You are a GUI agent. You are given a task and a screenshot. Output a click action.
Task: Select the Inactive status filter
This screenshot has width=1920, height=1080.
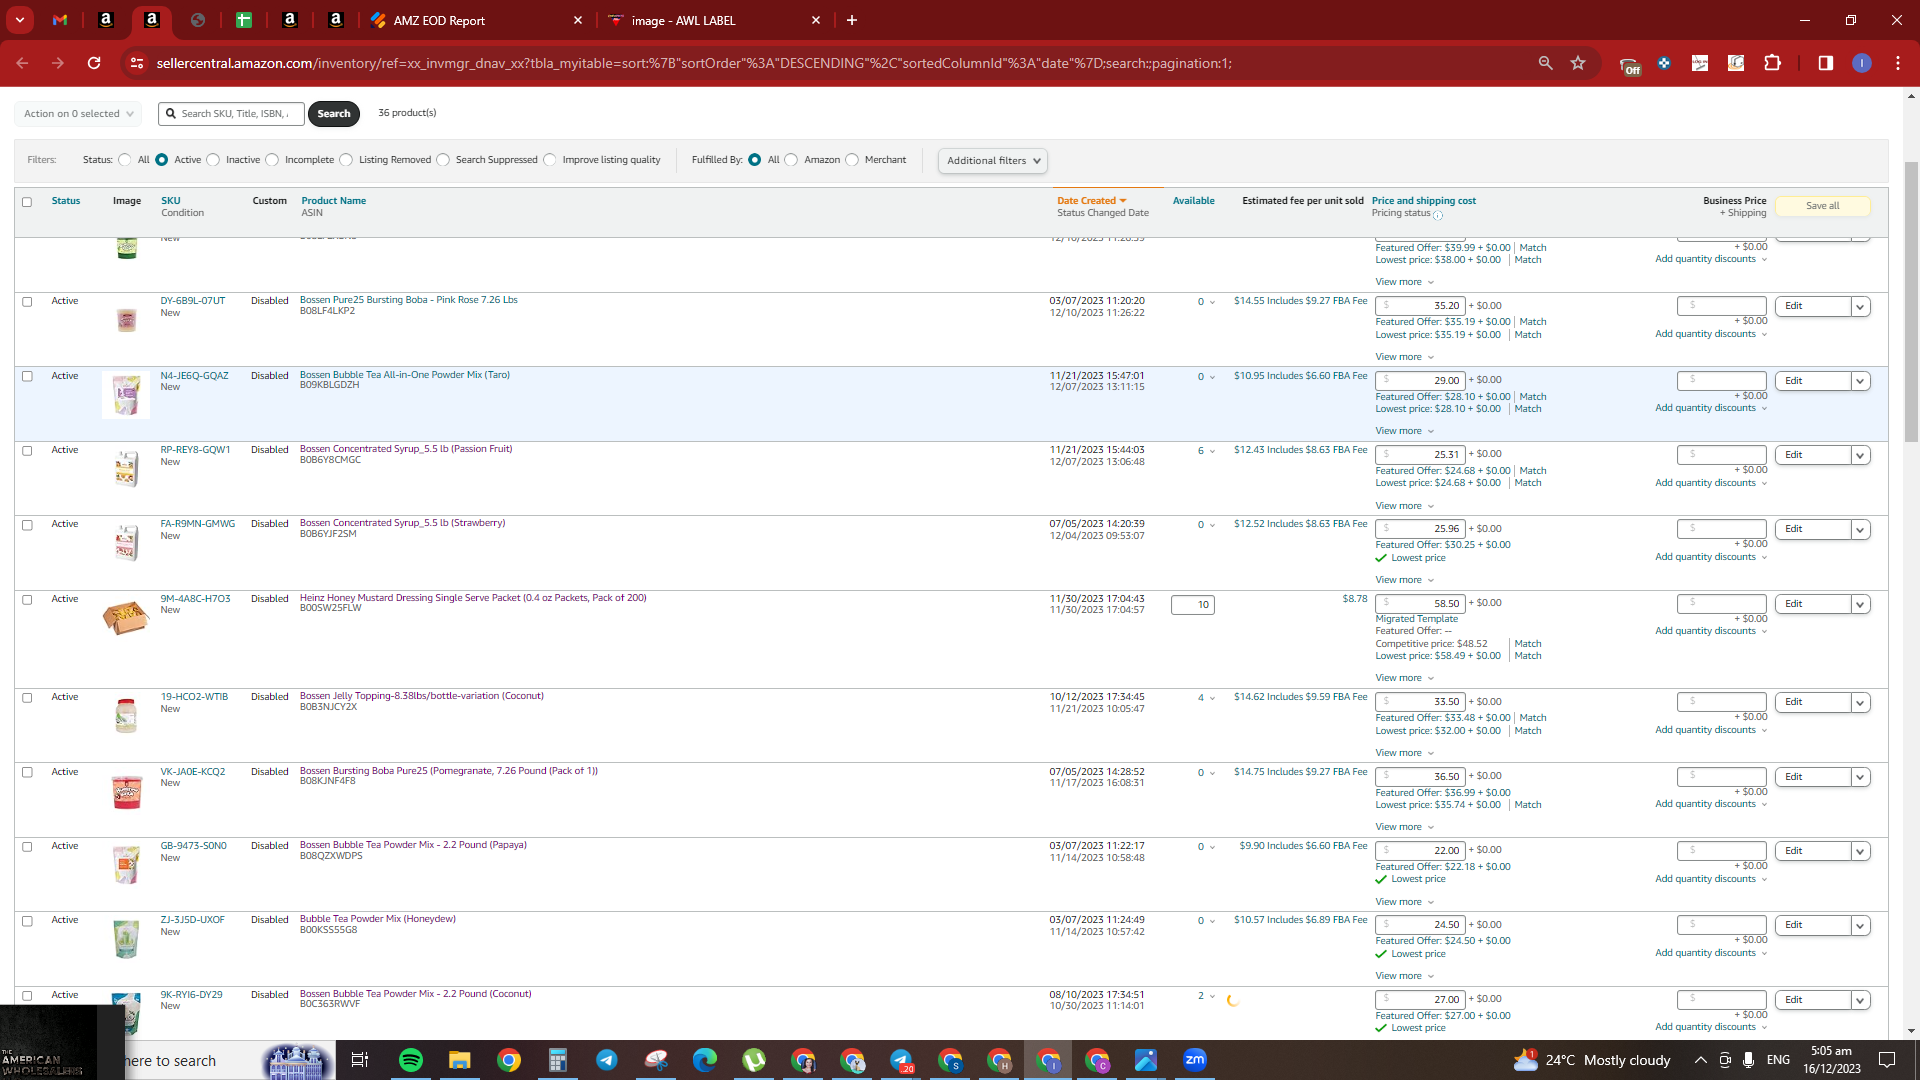click(213, 160)
